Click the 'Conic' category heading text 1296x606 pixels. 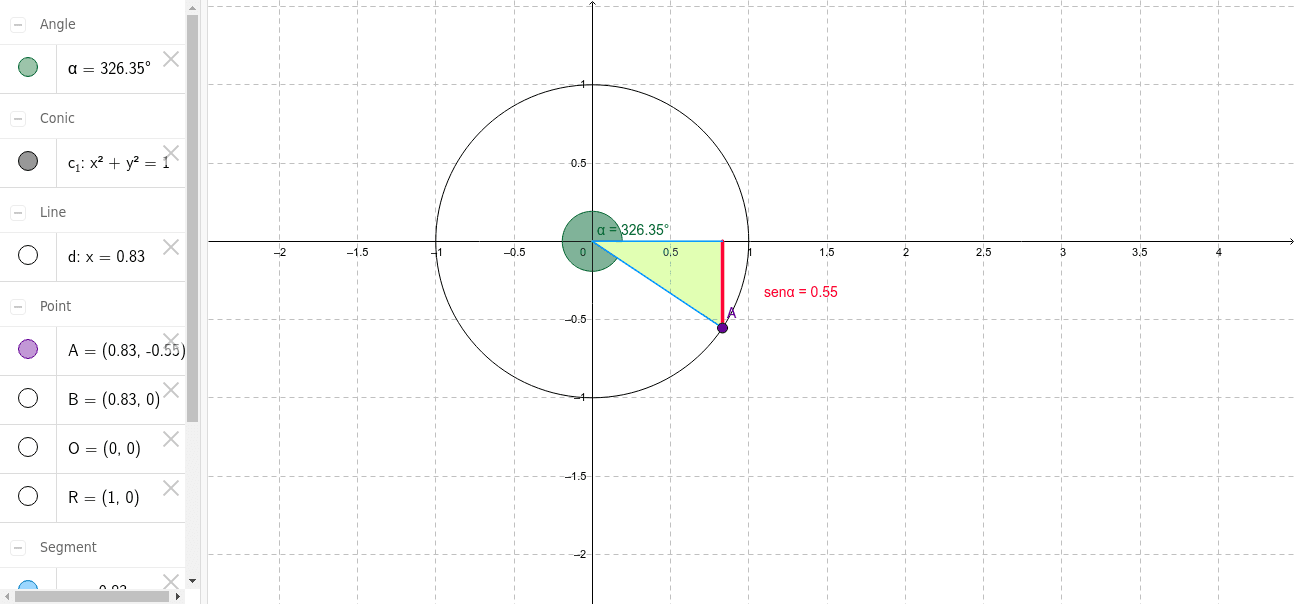click(57, 118)
